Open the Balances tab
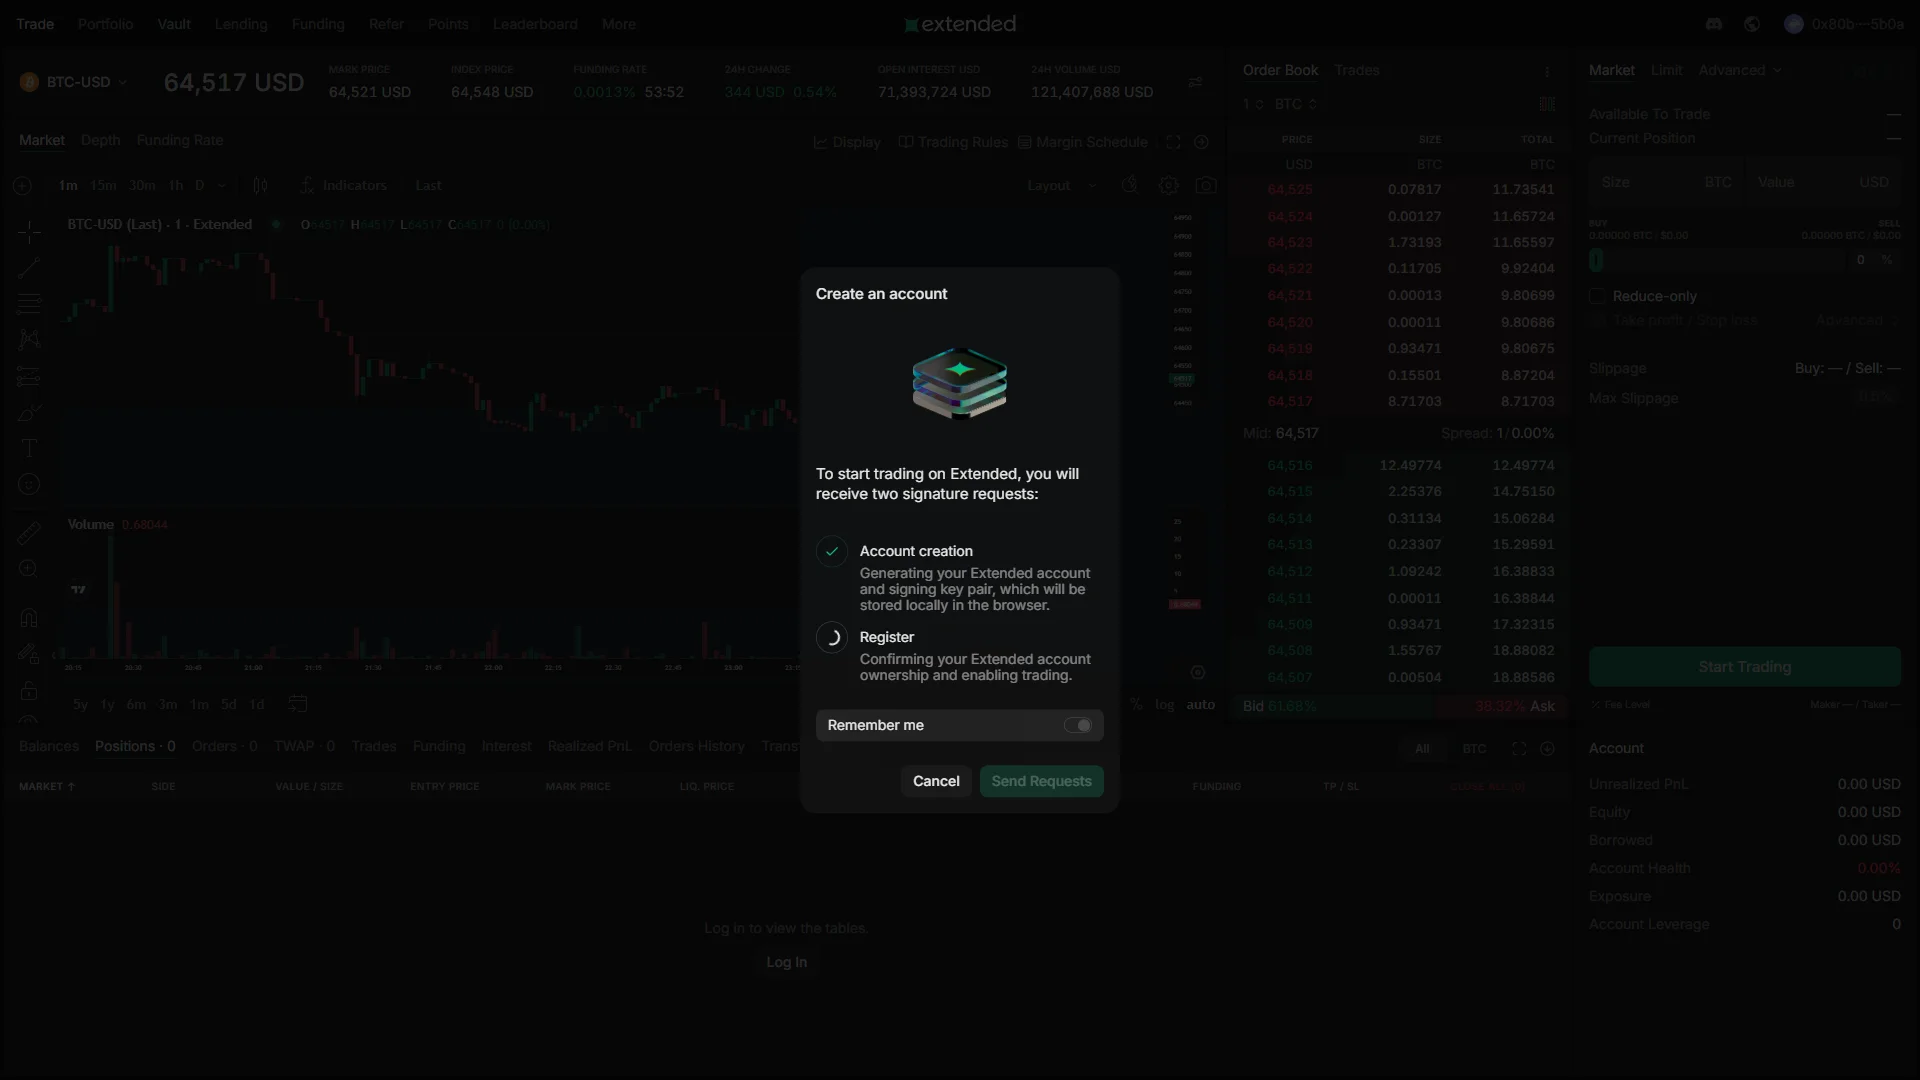Viewport: 1920px width, 1080px height. 49,747
